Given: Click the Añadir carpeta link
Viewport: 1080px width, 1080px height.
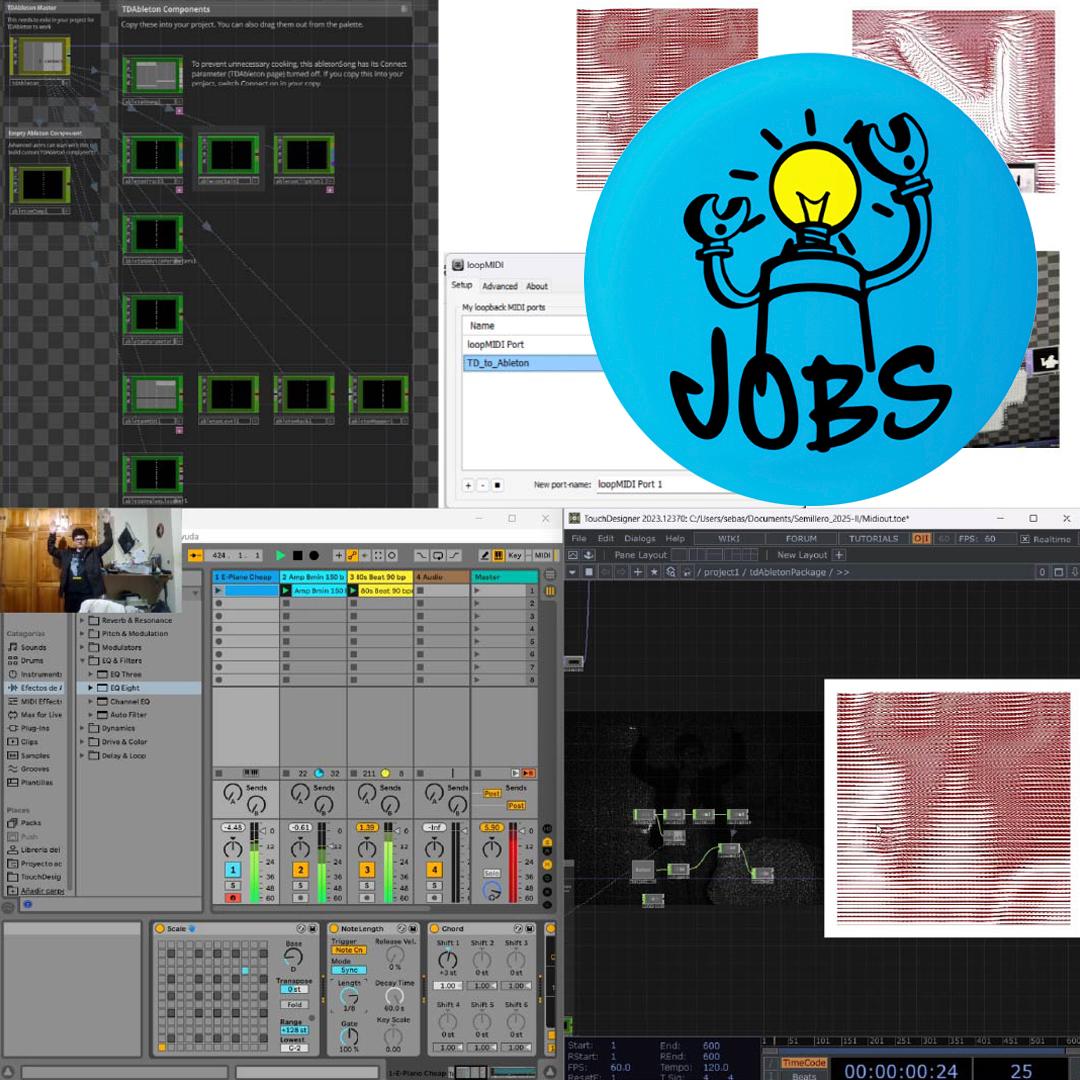Looking at the screenshot, I should coord(36,891).
